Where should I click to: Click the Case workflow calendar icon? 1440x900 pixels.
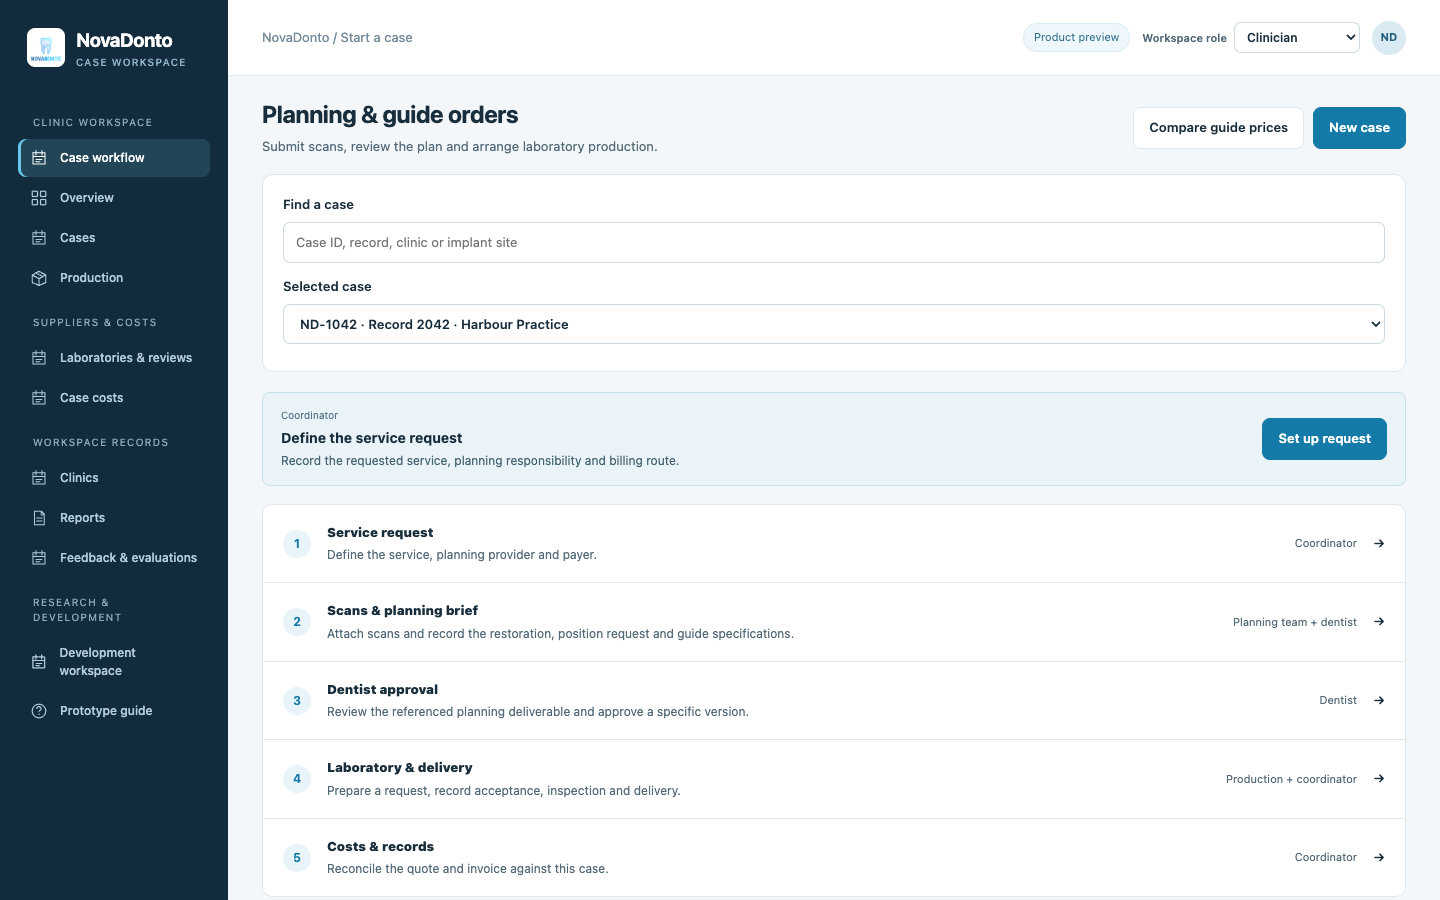coord(39,158)
